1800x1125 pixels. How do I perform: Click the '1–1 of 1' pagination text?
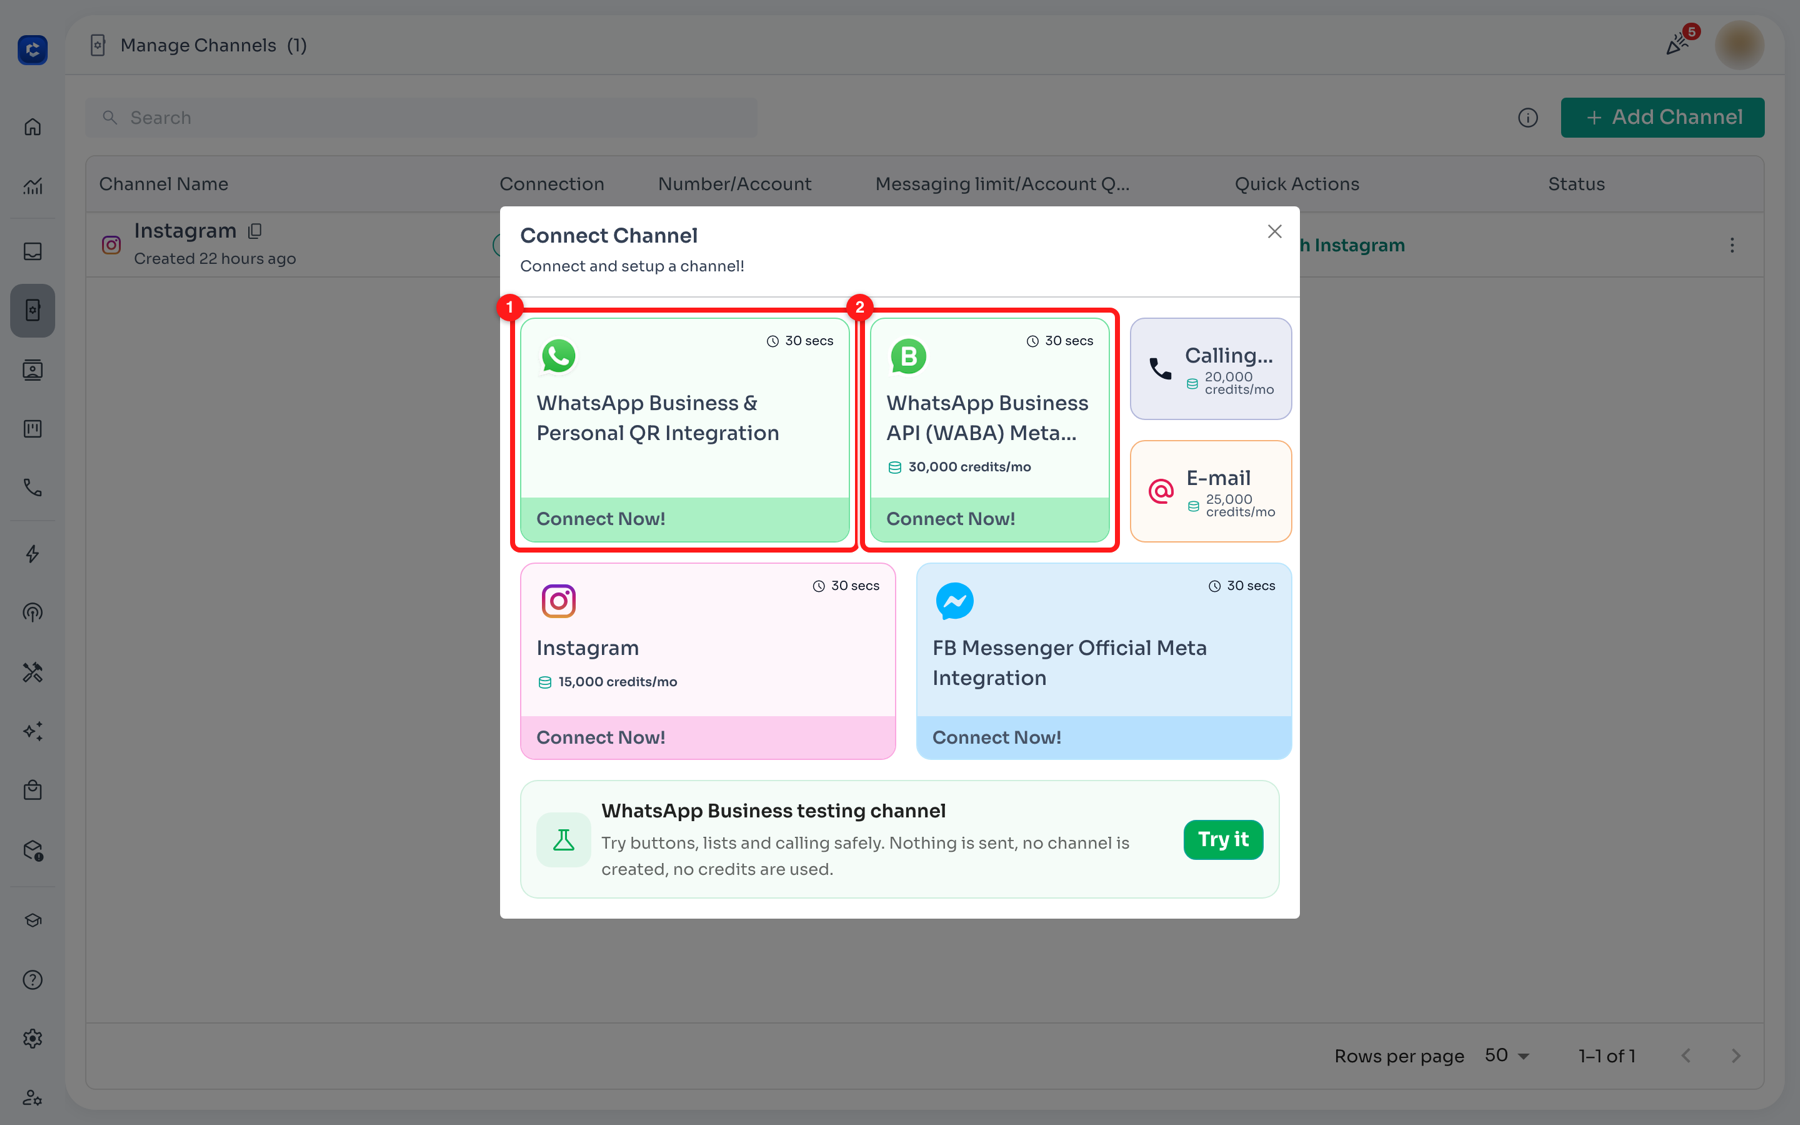1607,1056
